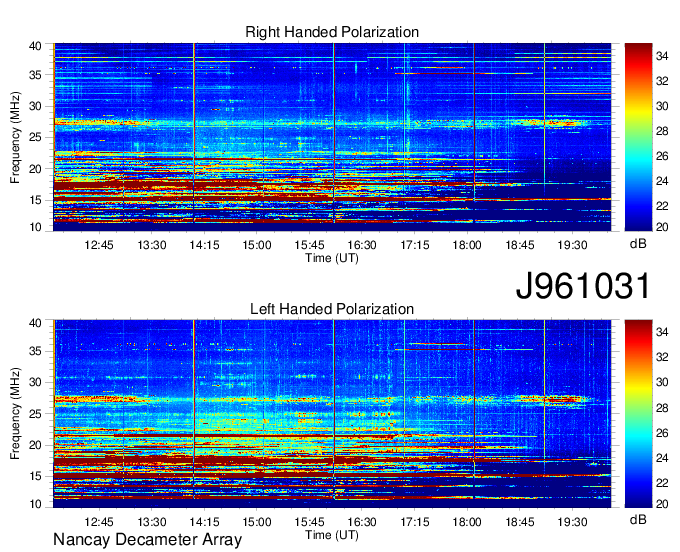Screen dimensions: 680x552
Task: Click the dB label under the lower color bar
Action: click(x=638, y=520)
